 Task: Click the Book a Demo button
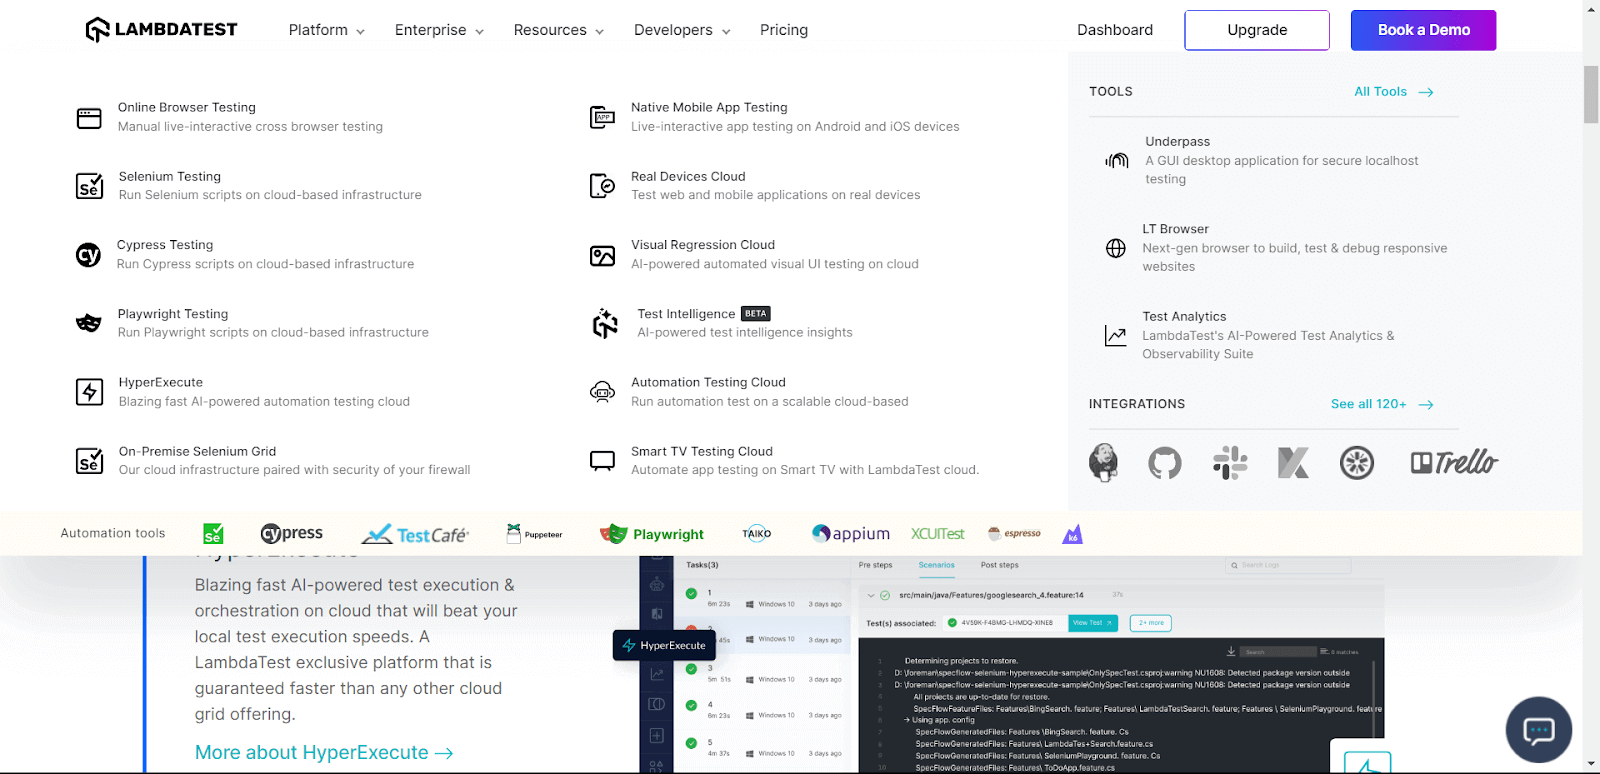[x=1423, y=30]
